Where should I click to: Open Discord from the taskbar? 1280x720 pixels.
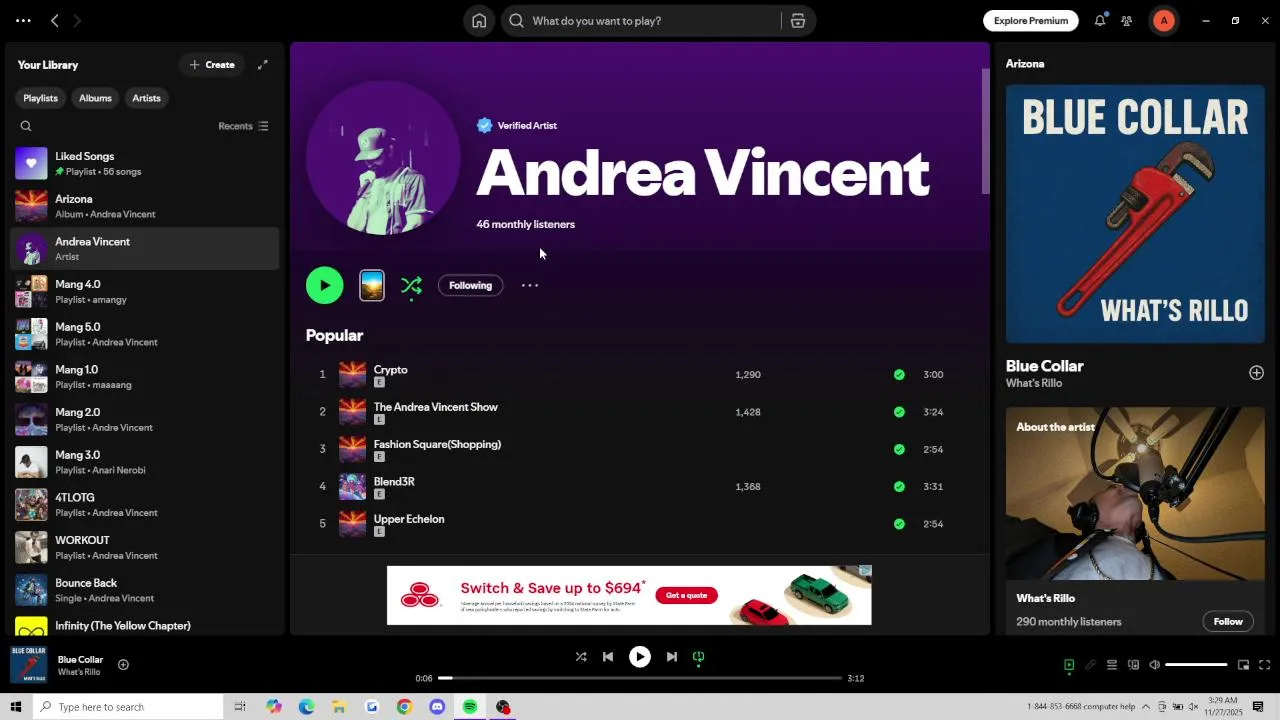coord(437,707)
